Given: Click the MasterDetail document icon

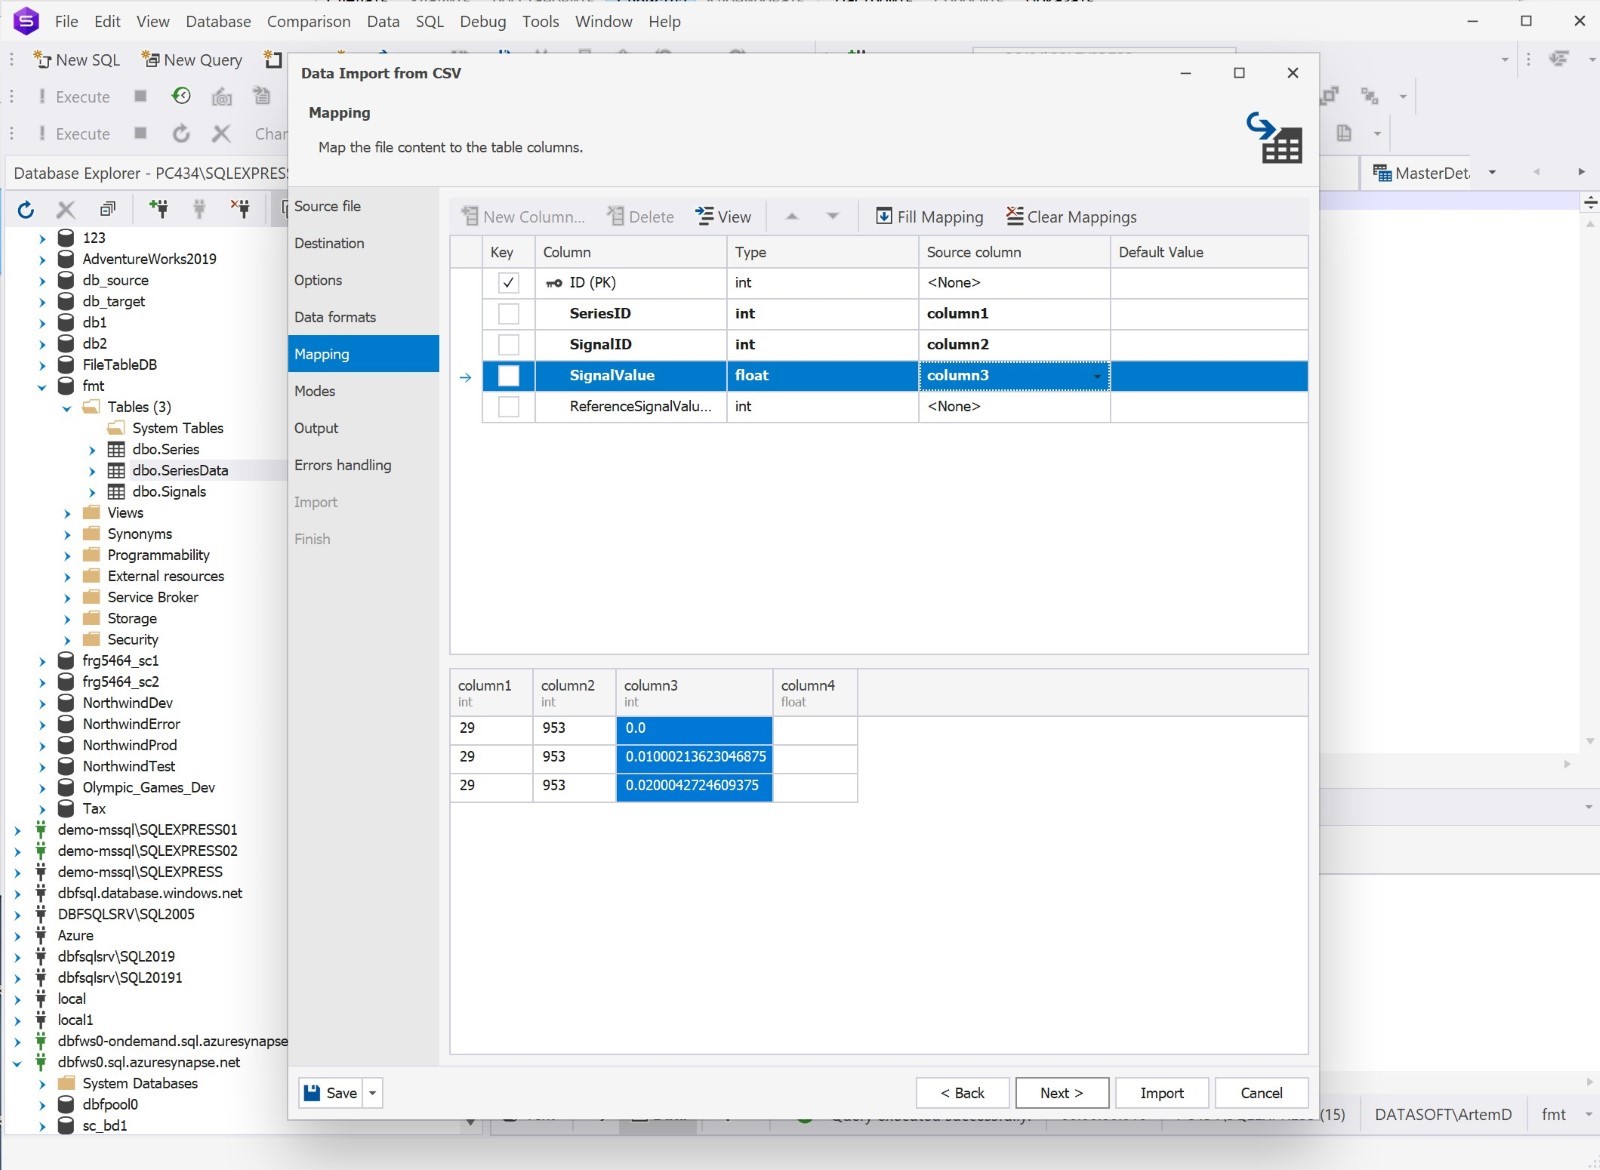Looking at the screenshot, I should (1383, 173).
